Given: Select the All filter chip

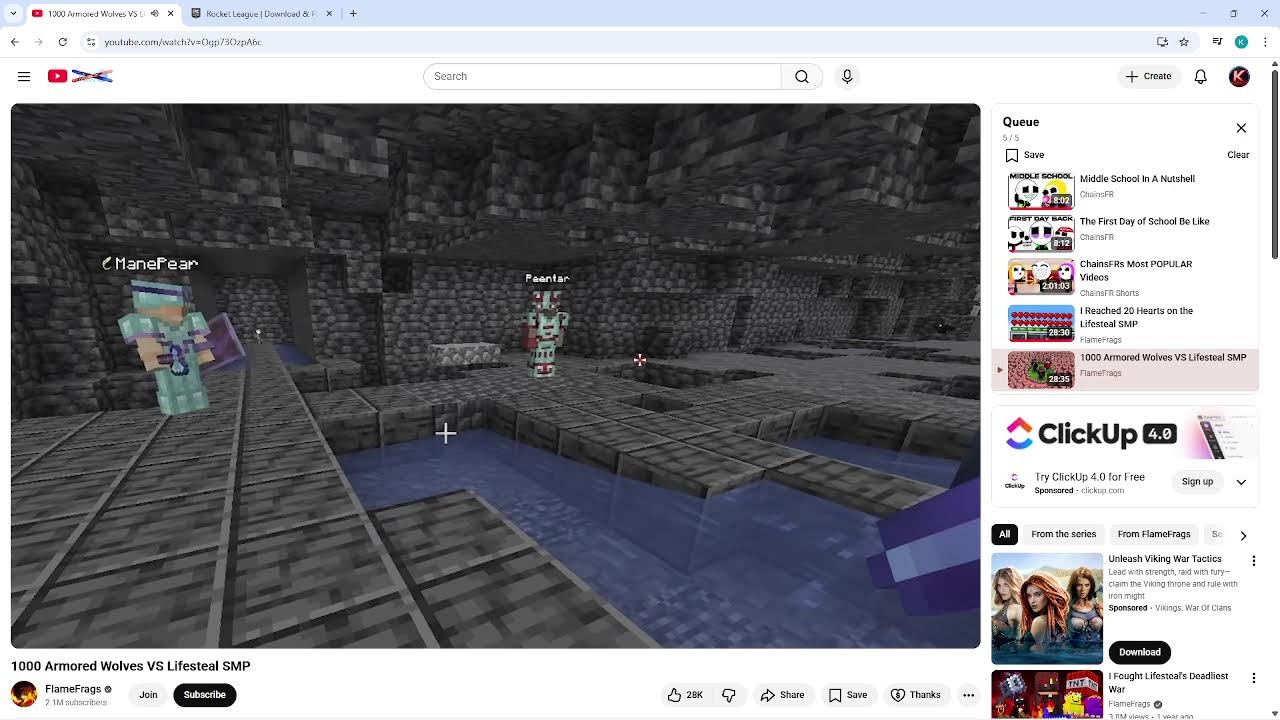Looking at the screenshot, I should click(x=1004, y=534).
